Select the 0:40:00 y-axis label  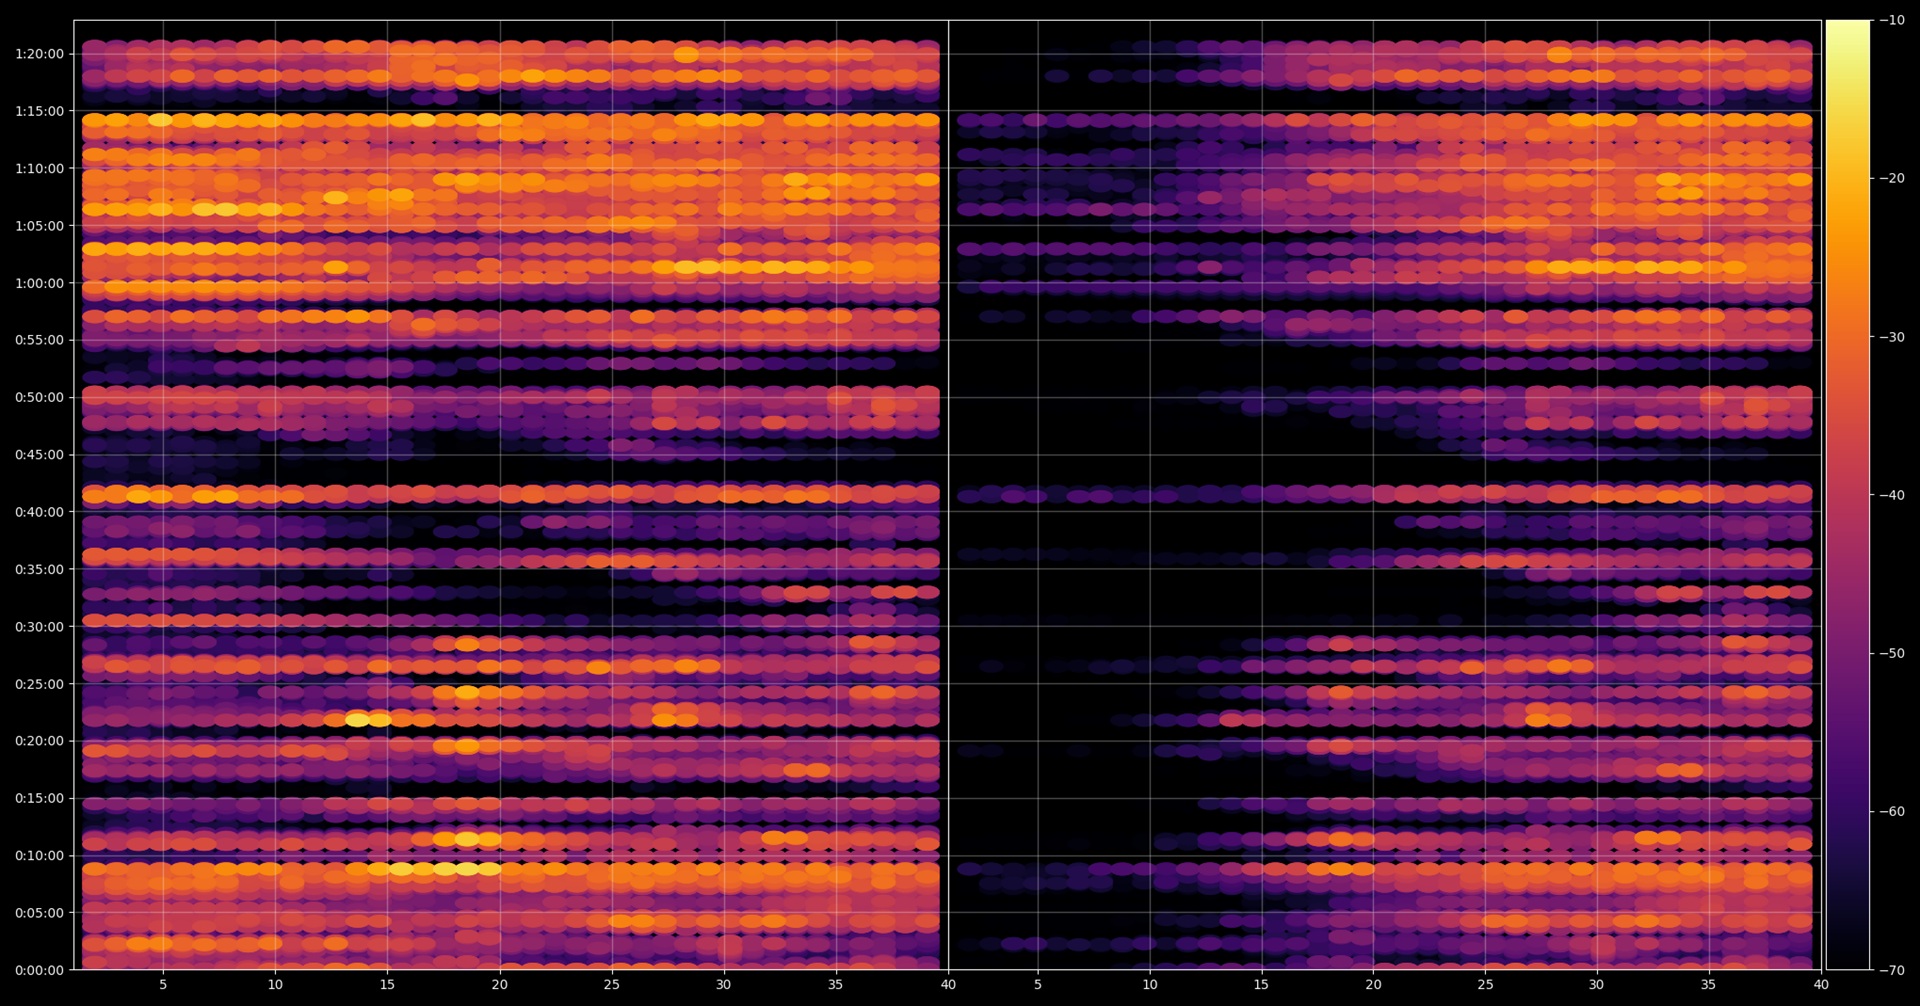(x=39, y=512)
